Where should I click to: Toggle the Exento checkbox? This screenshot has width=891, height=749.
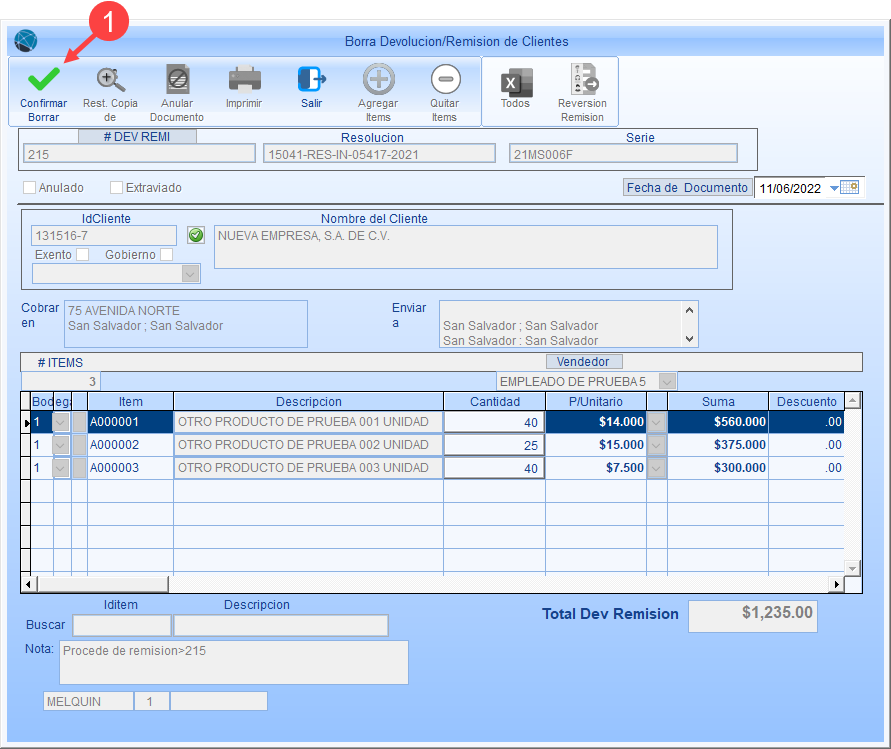coord(83,255)
